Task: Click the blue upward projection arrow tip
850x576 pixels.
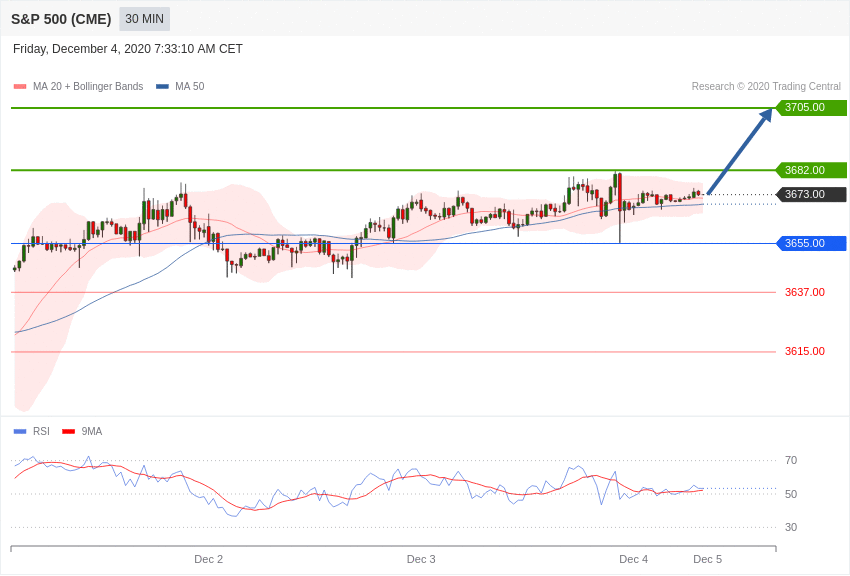Action: pos(769,112)
